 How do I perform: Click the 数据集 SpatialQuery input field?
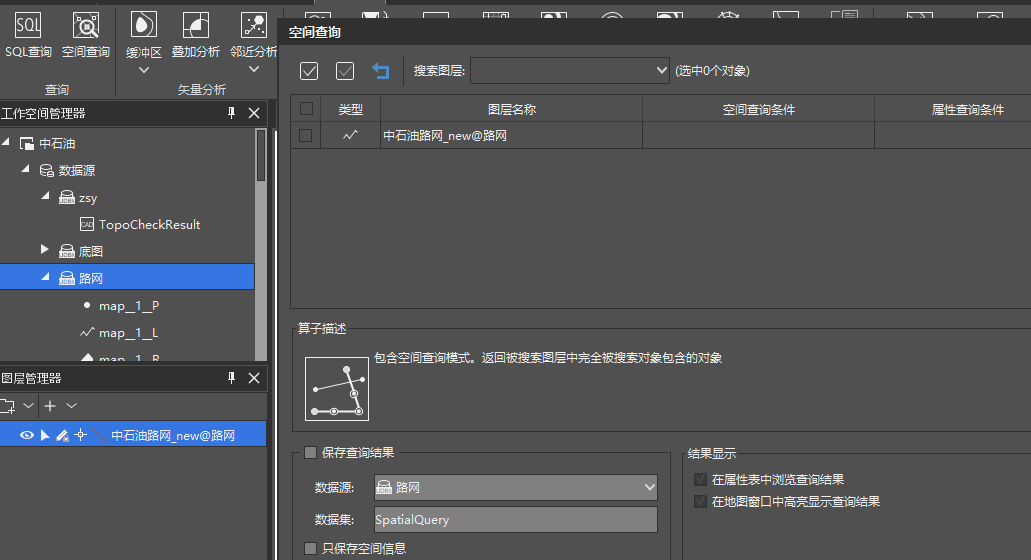(x=516, y=519)
